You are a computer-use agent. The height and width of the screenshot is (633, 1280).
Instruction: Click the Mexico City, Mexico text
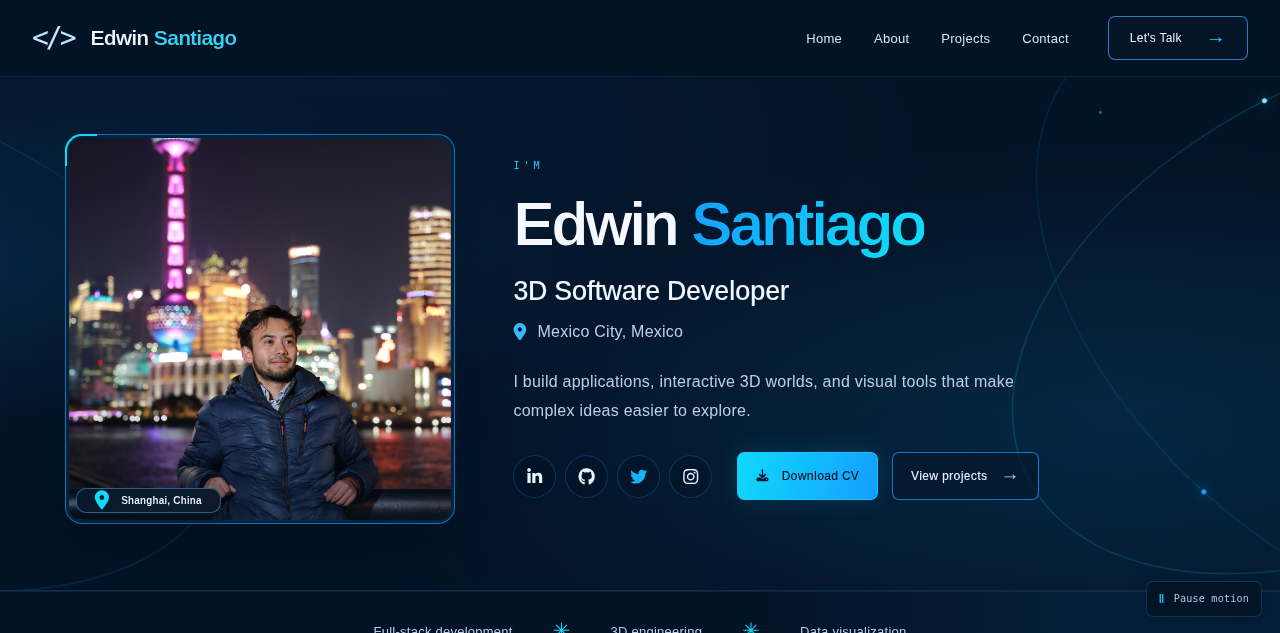coord(610,332)
